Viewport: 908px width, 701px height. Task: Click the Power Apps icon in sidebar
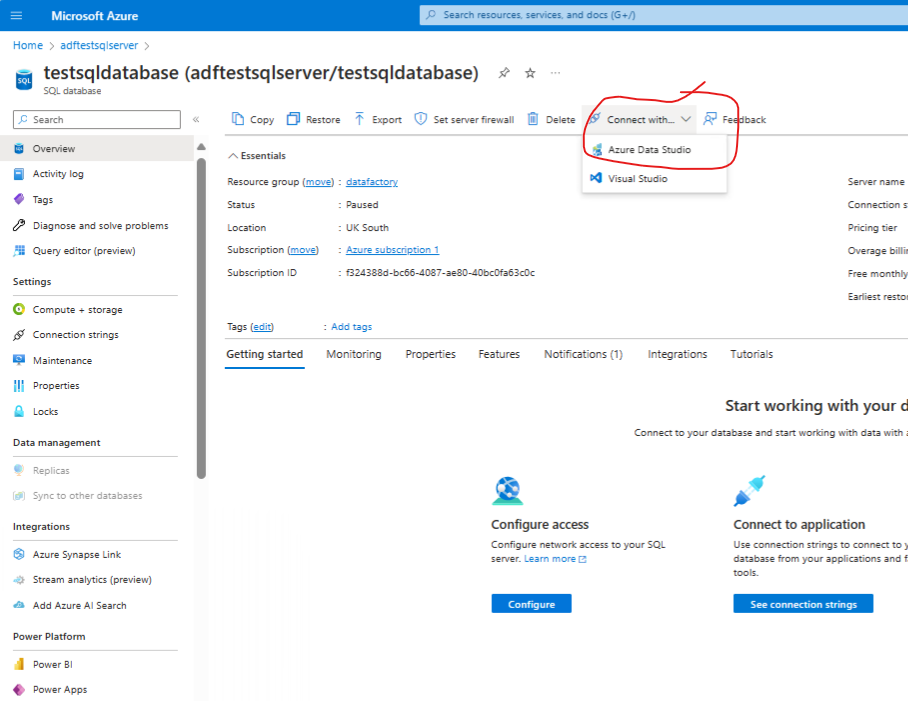pos(19,689)
